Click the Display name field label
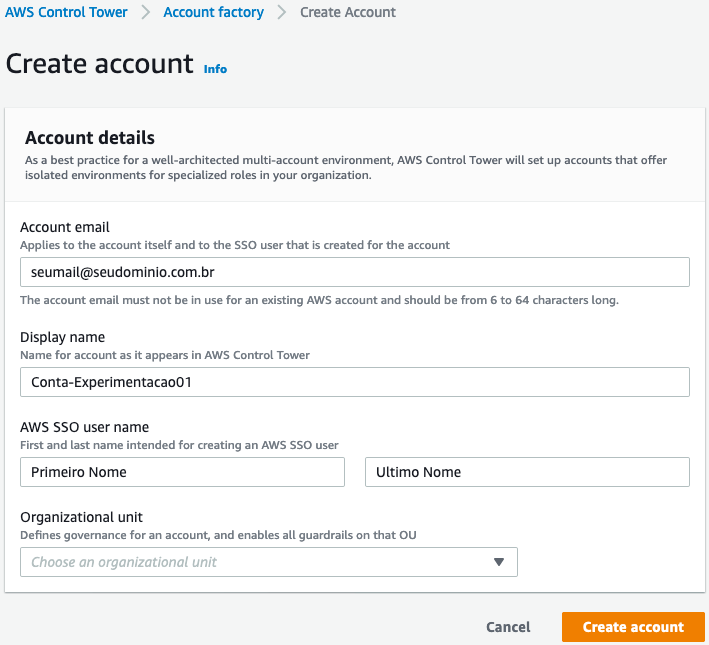The image size is (709, 645). [x=62, y=337]
